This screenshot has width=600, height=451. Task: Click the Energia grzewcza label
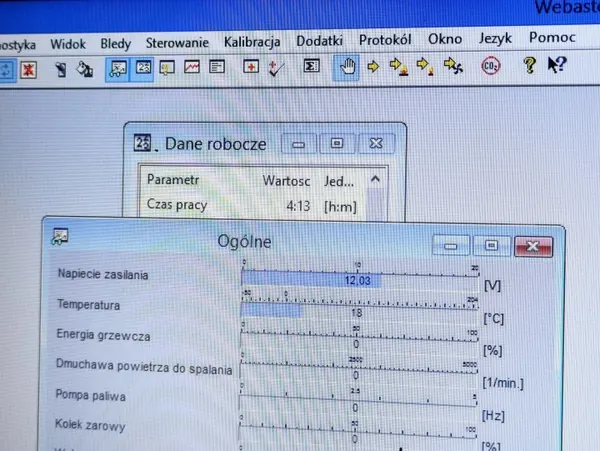point(103,335)
